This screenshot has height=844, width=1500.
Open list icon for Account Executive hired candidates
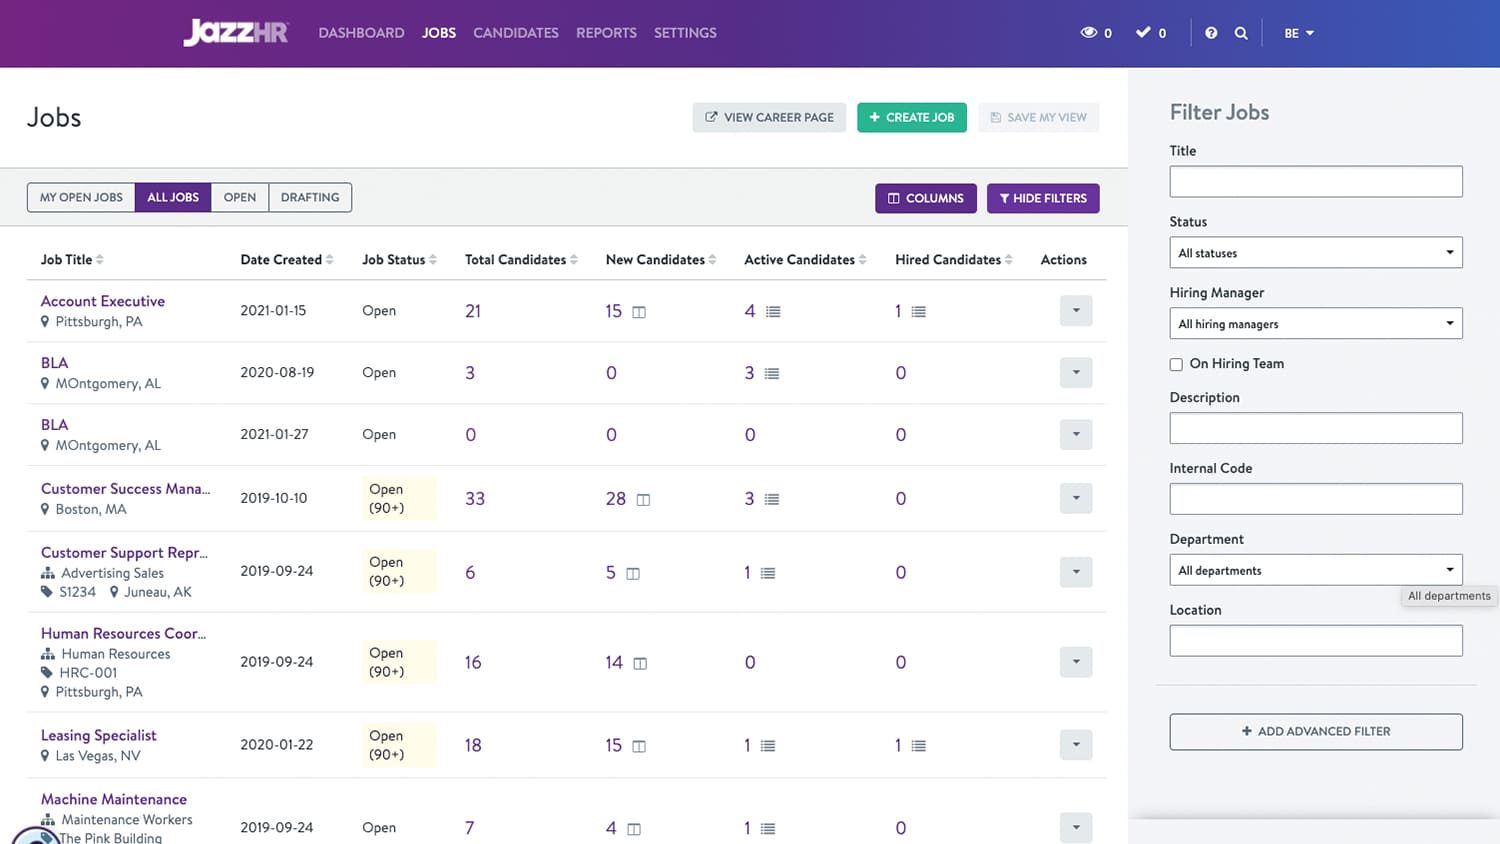pyautogui.click(x=918, y=312)
